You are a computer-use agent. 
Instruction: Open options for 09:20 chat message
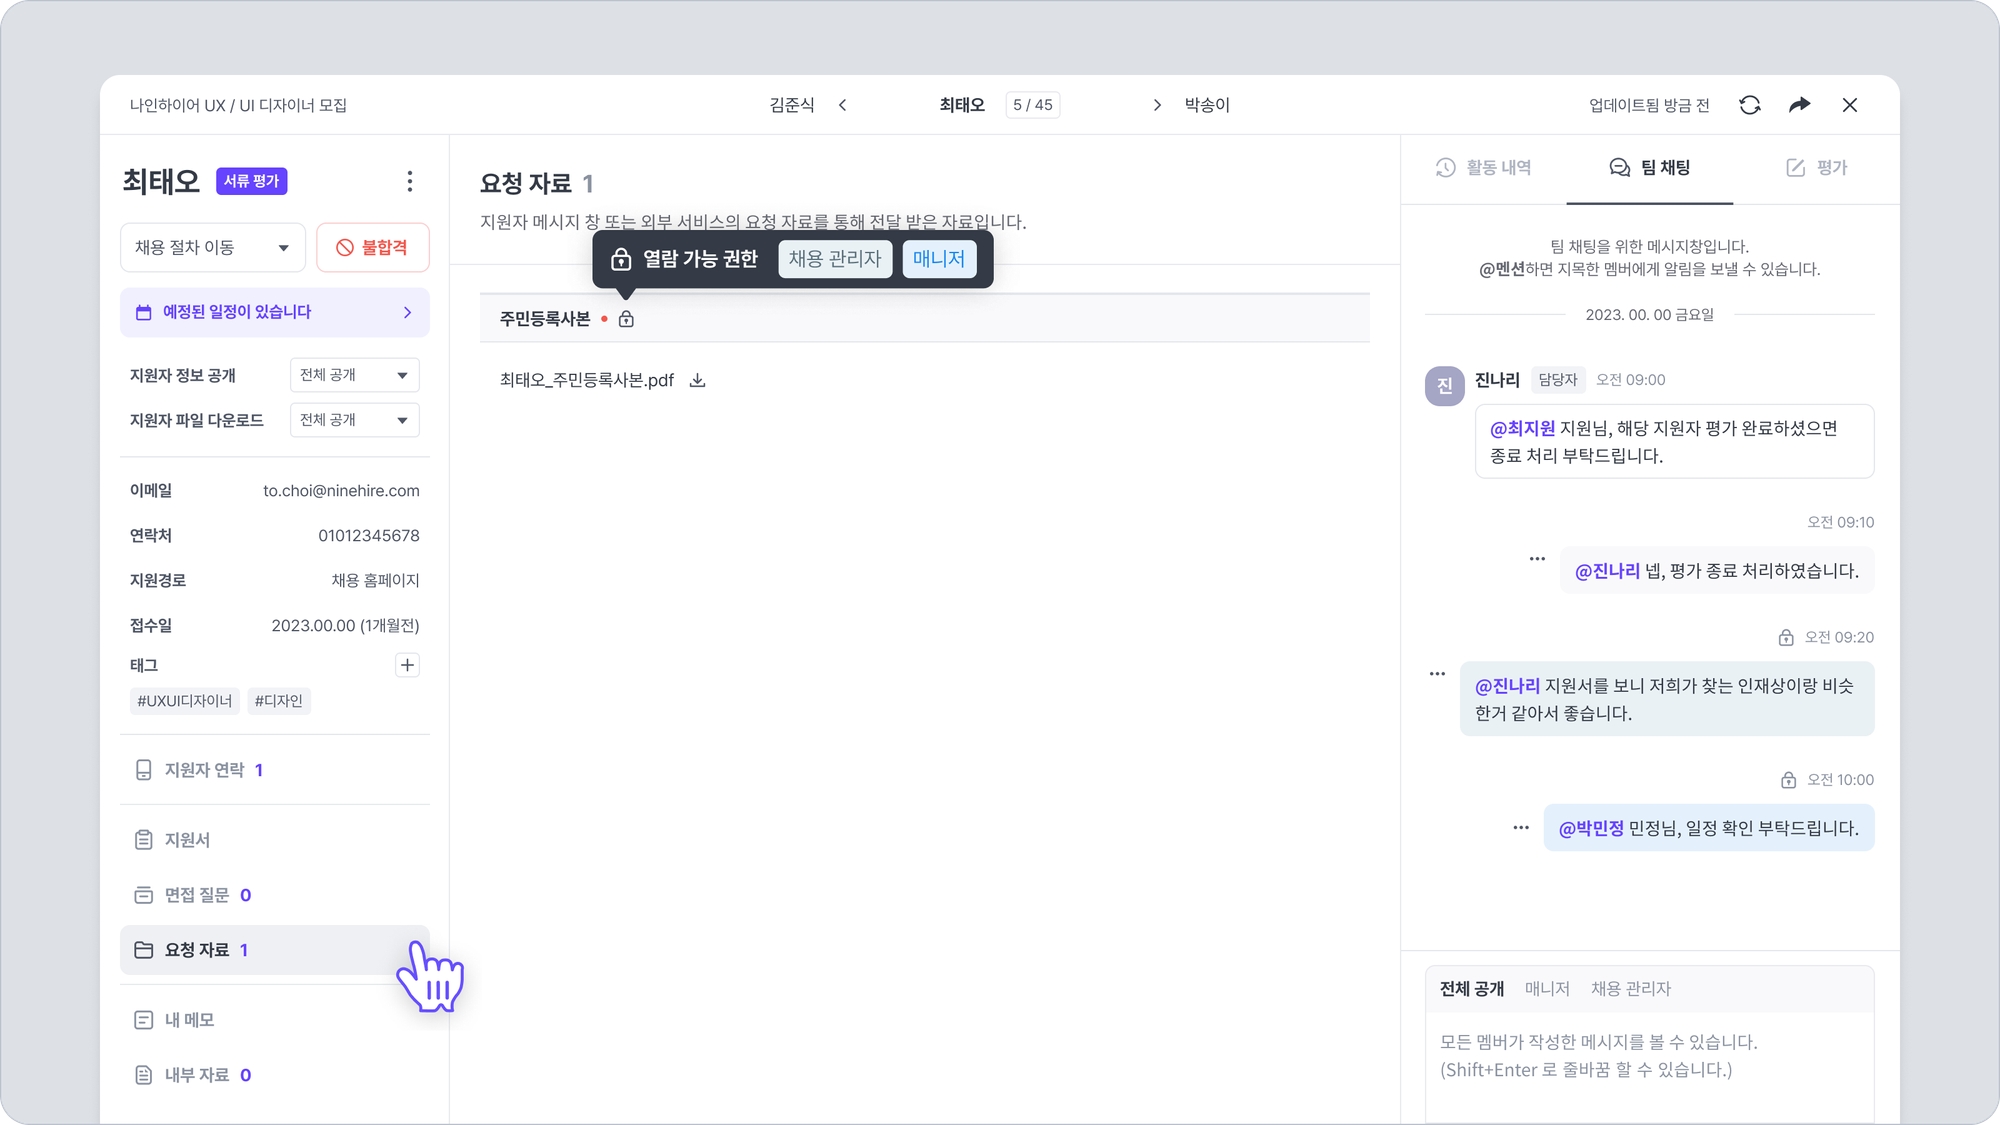coord(1437,674)
